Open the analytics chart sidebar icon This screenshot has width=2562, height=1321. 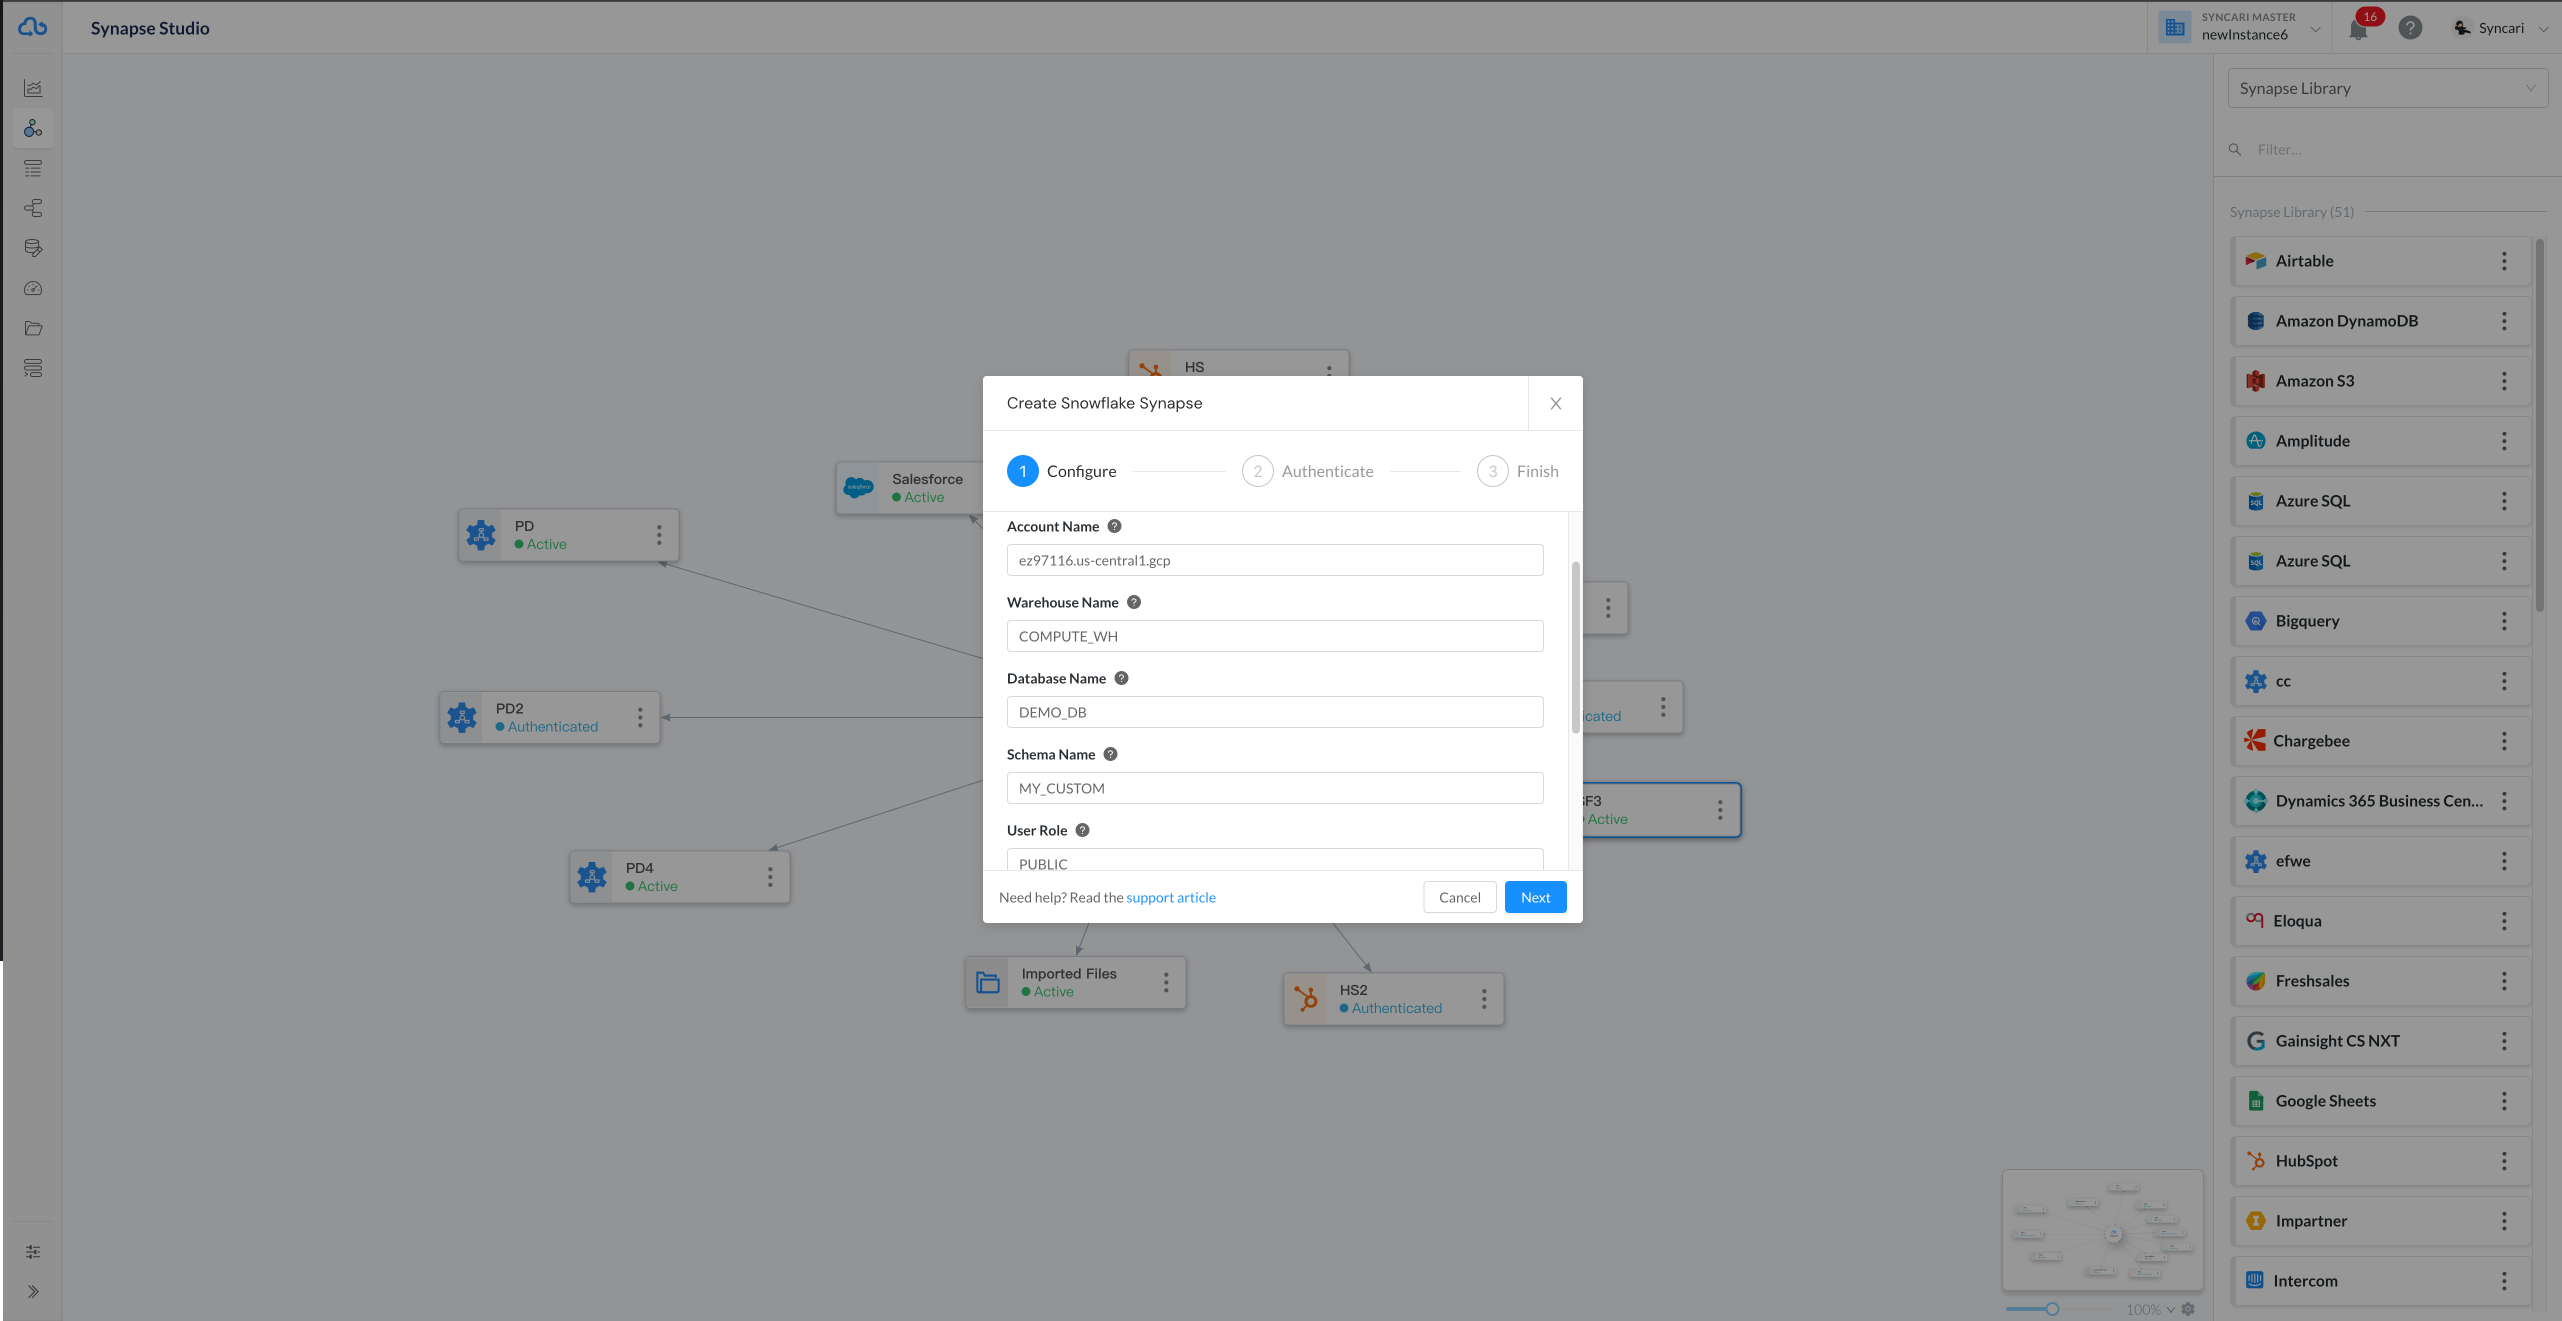[x=33, y=88]
